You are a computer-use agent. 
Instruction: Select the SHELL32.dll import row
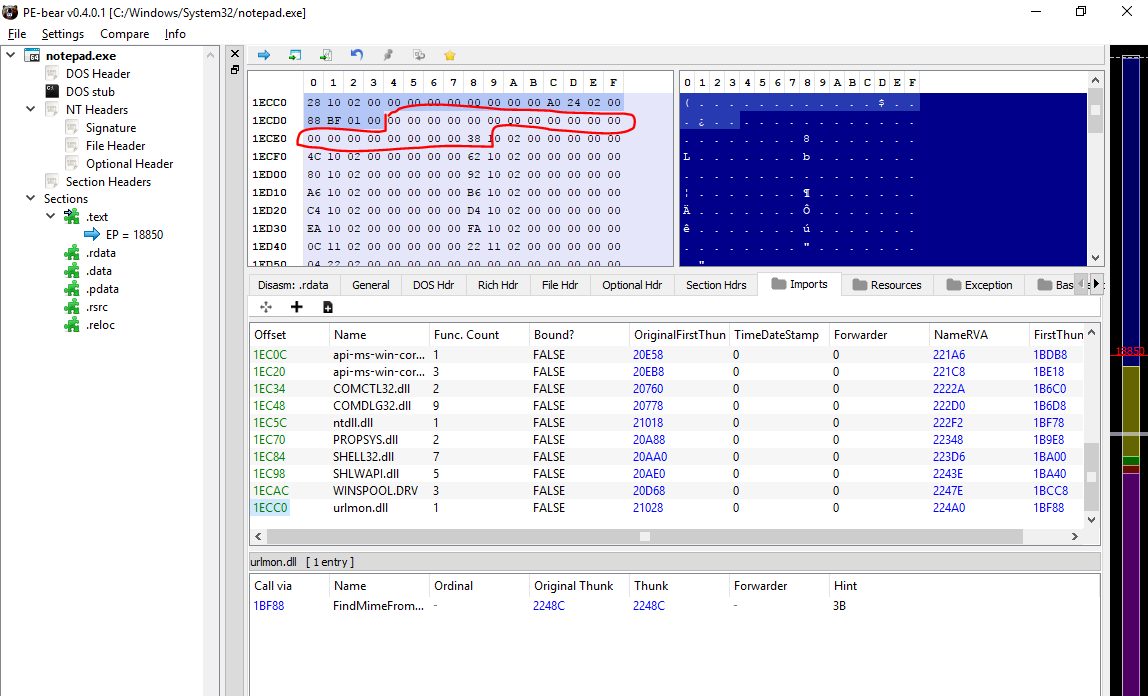tap(363, 457)
